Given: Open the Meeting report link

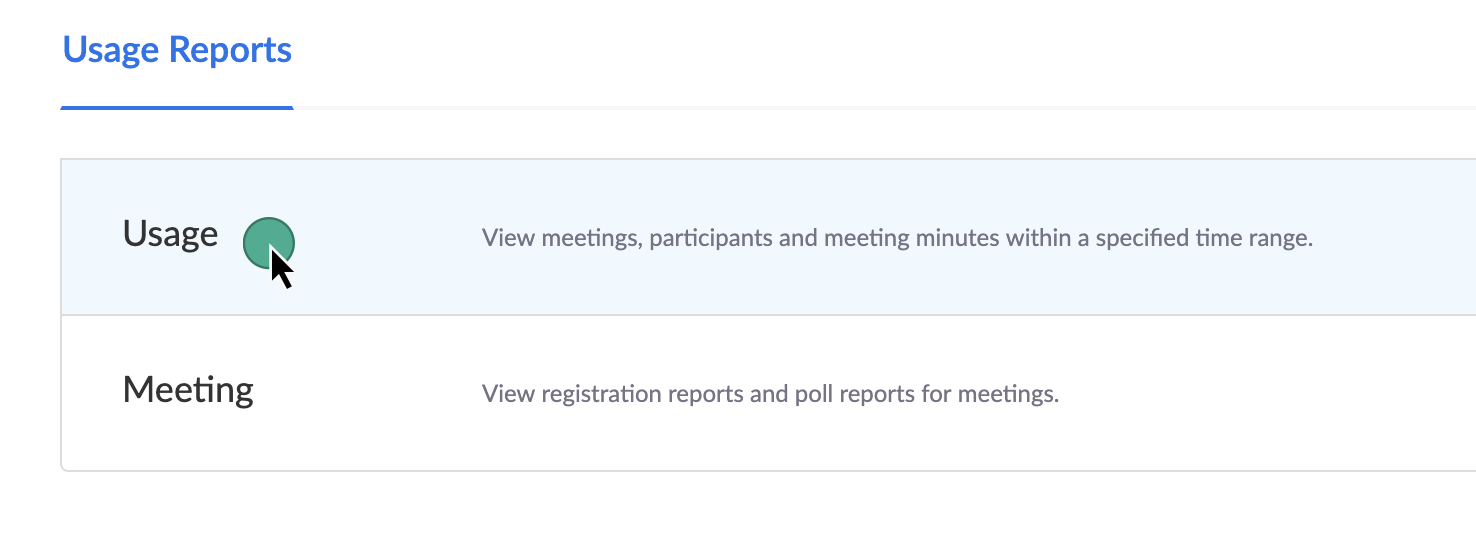Looking at the screenshot, I should pos(188,389).
